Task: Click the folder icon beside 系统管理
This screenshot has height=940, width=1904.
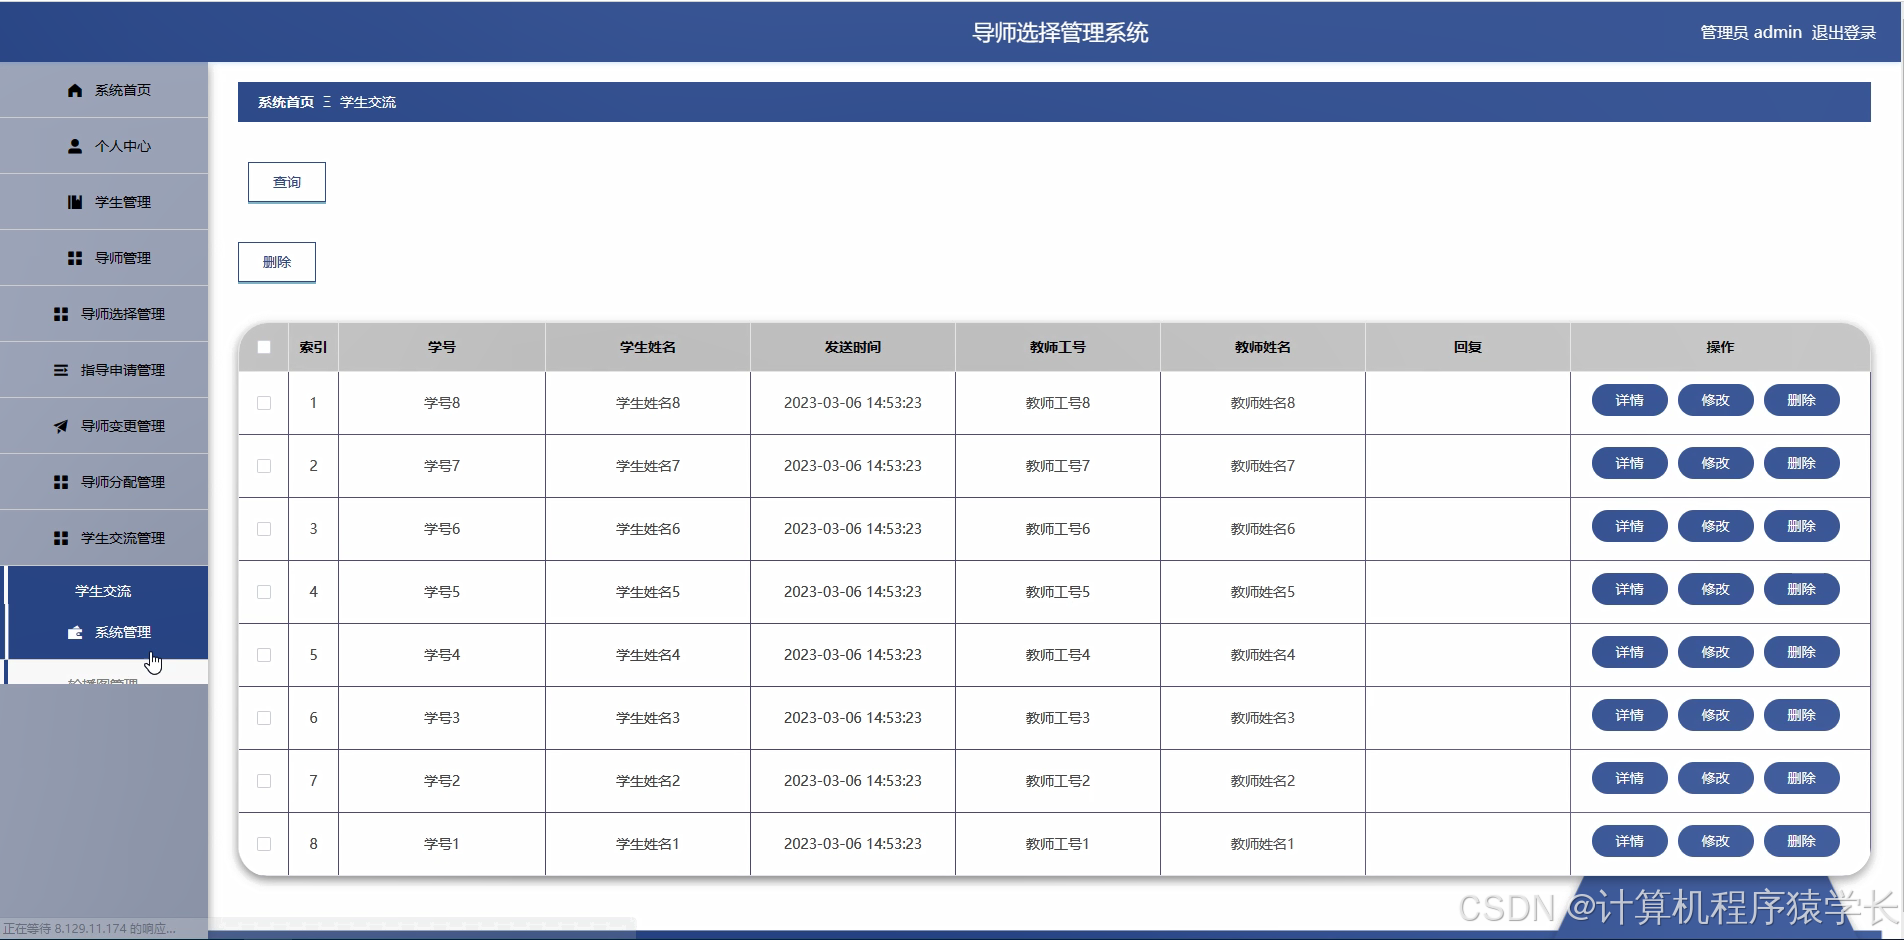Action: coord(75,632)
